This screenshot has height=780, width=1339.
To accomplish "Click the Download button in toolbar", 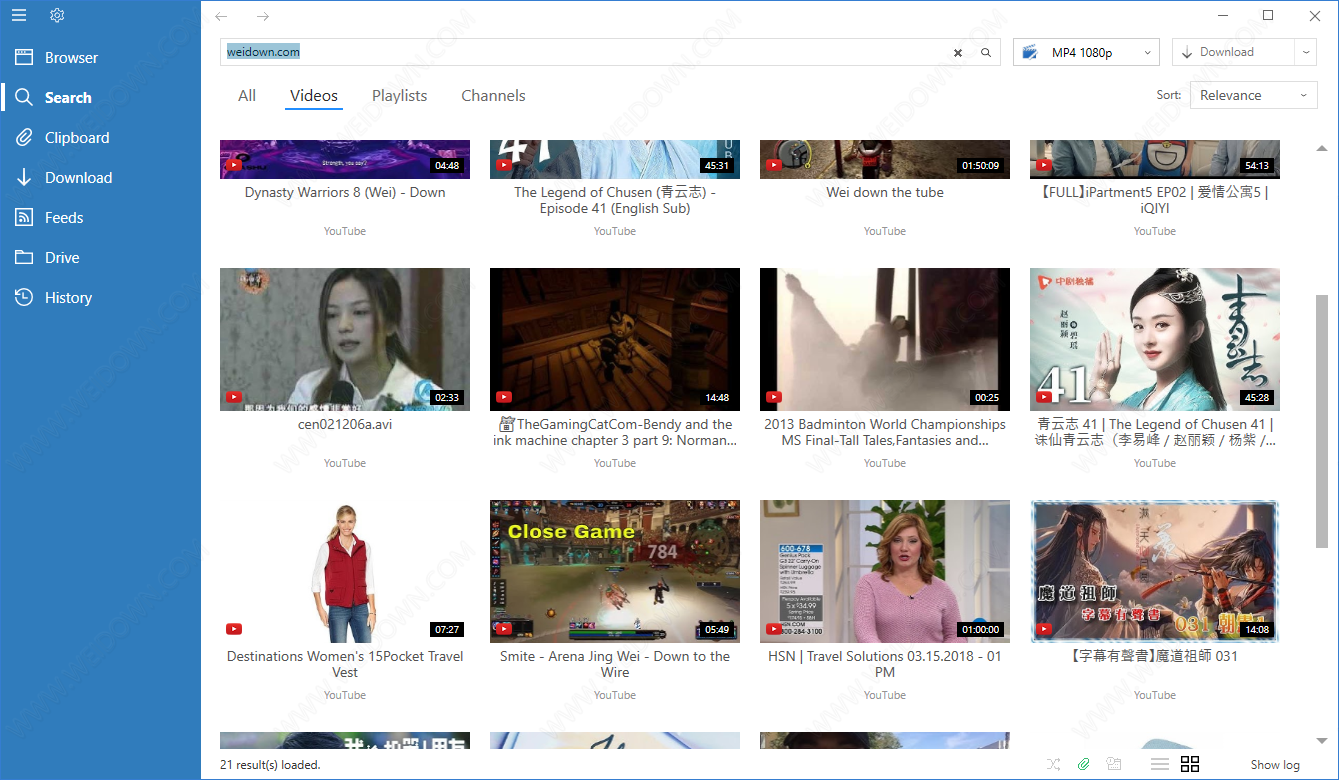I will (1233, 52).
